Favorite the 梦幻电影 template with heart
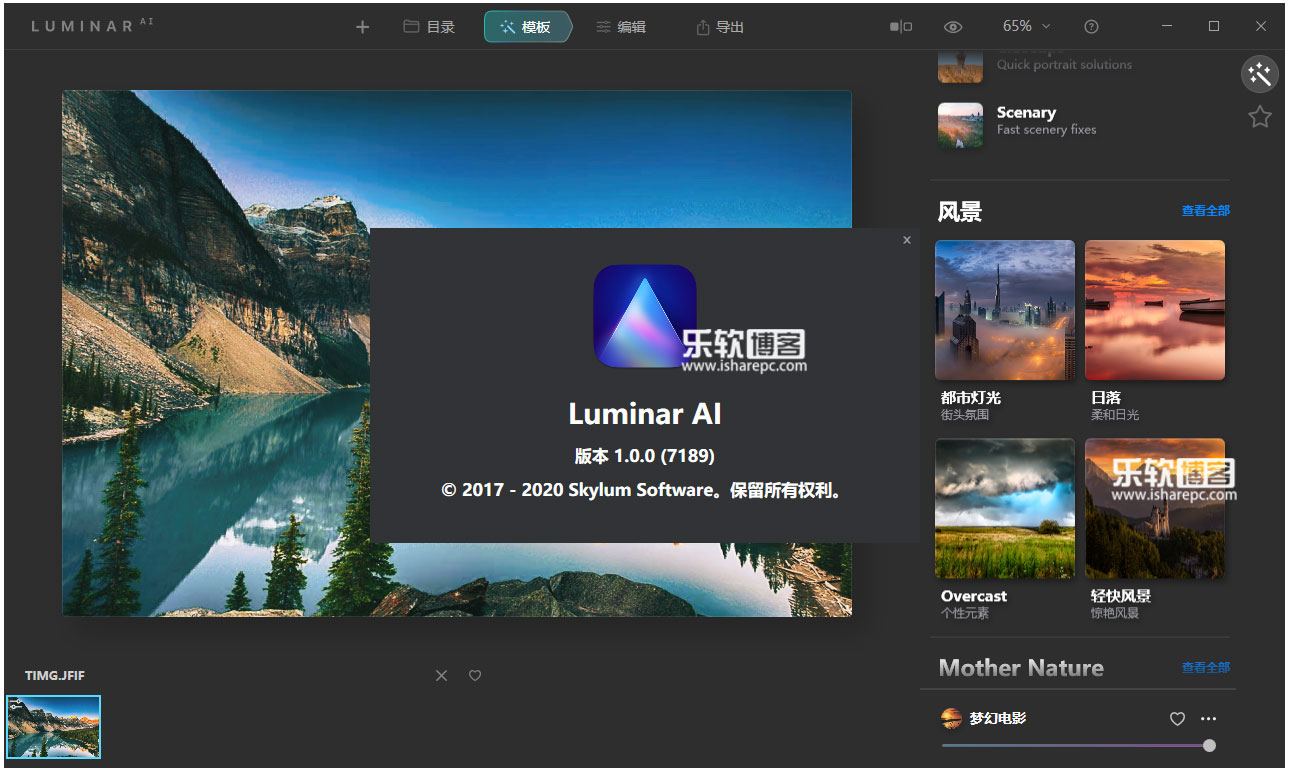1289x770 pixels. (1177, 719)
